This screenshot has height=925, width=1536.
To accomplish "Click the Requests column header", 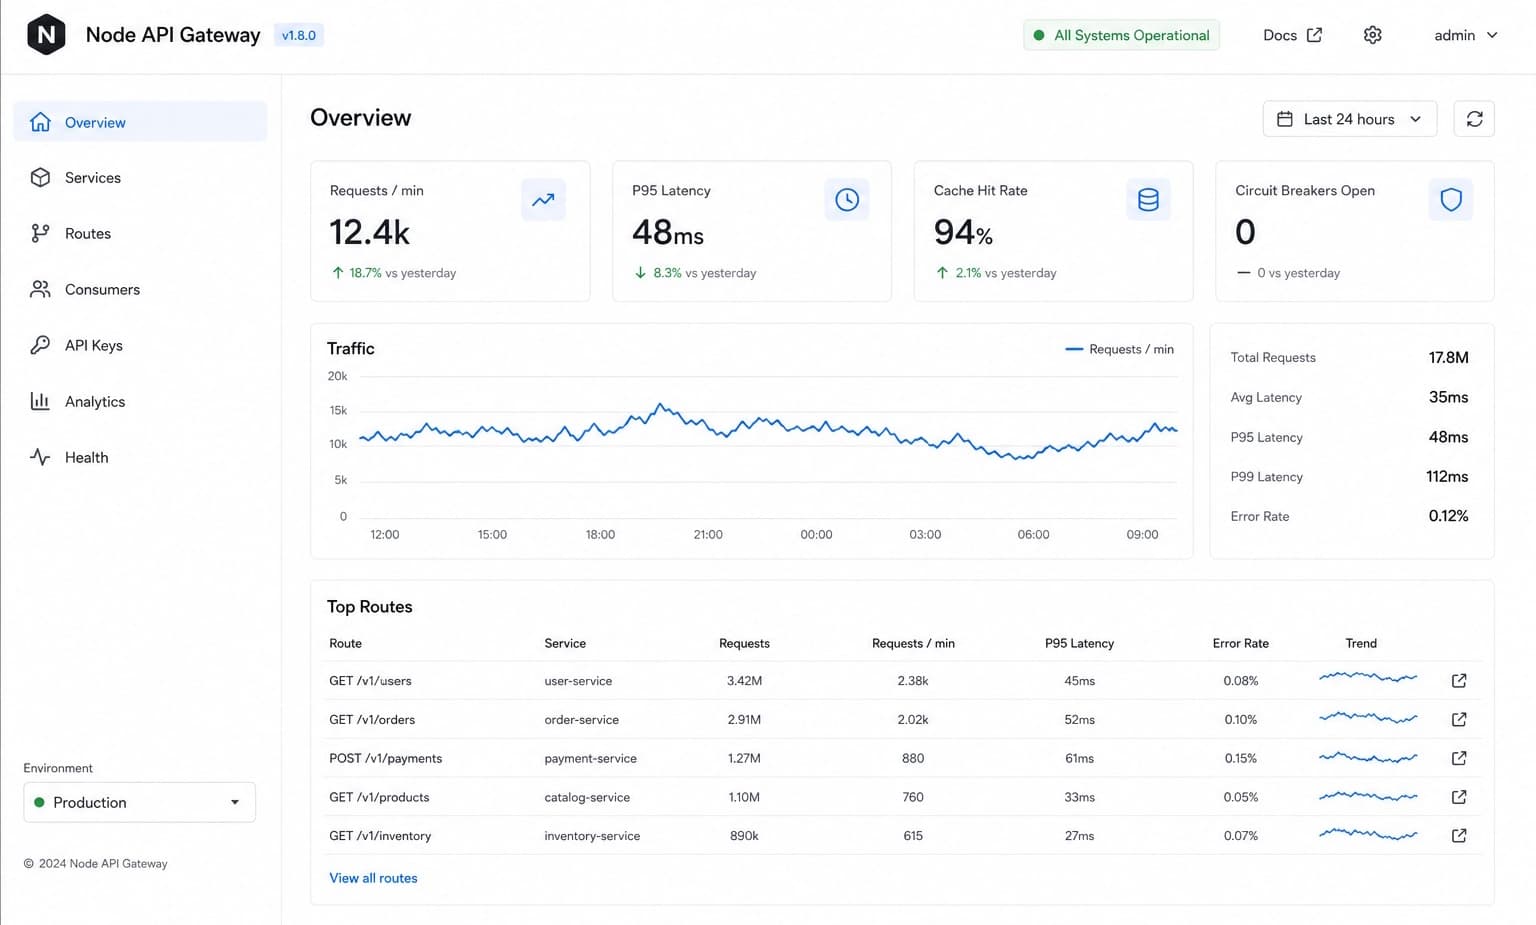I will pos(744,643).
